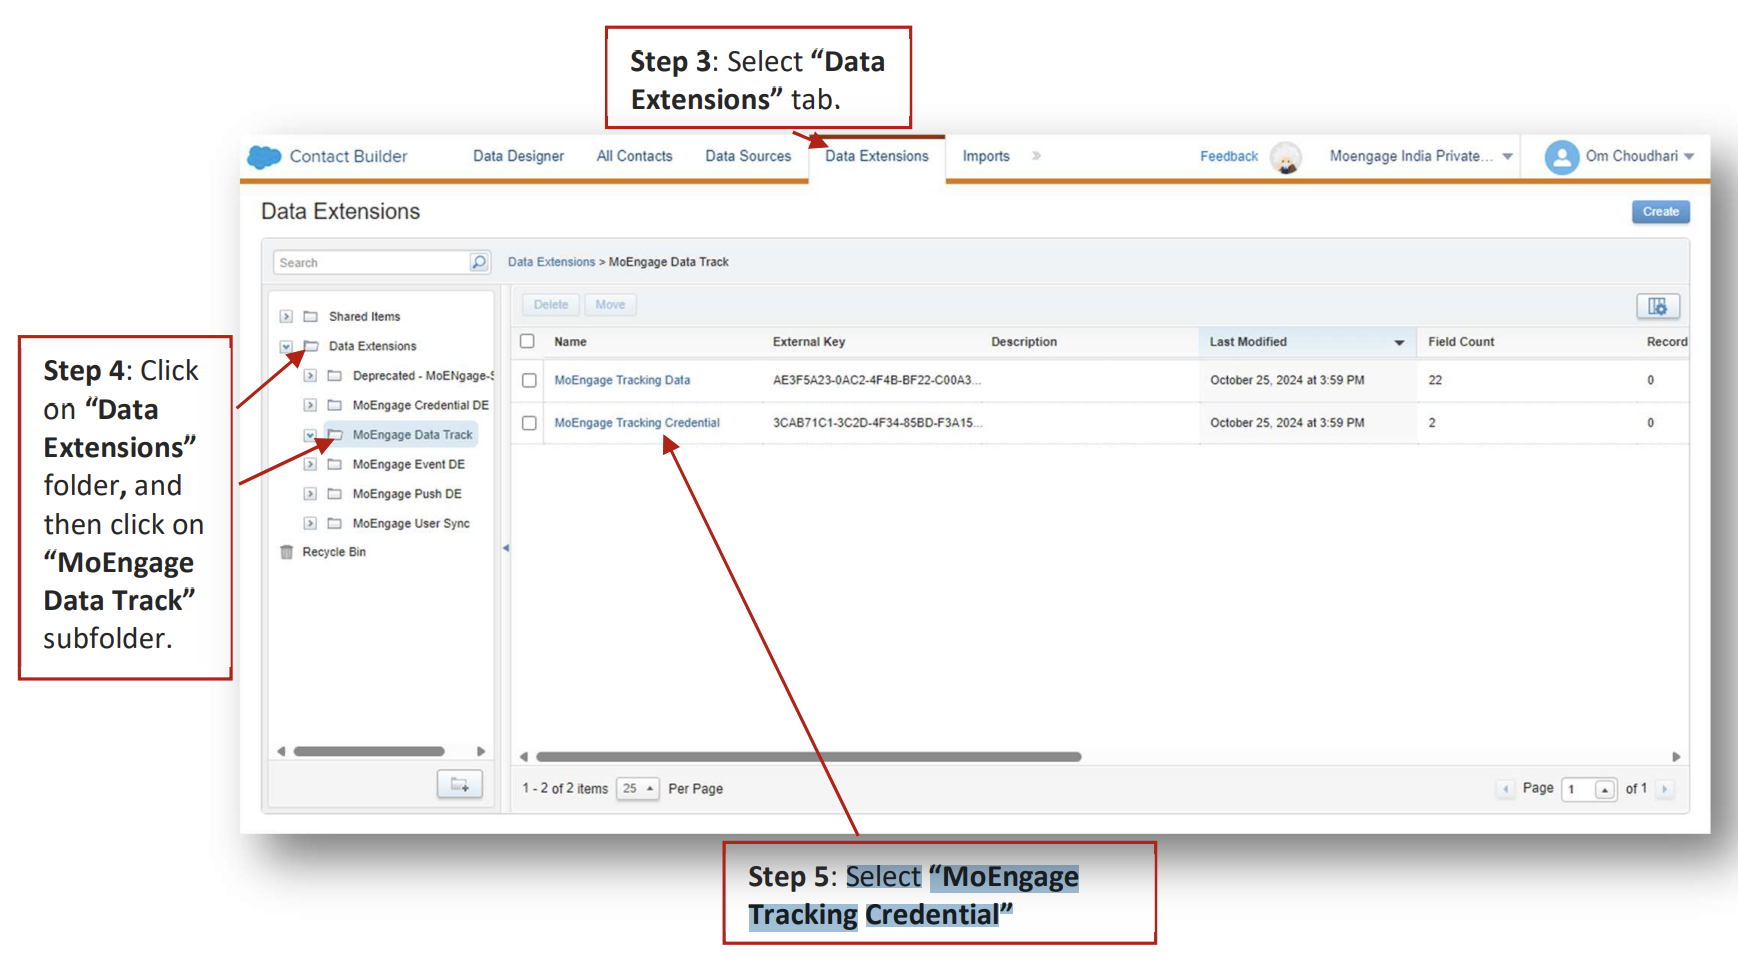Viewport: 1738px width, 974px height.
Task: Check the MoEngage Tracking Credential row checkbox
Action: (529, 423)
